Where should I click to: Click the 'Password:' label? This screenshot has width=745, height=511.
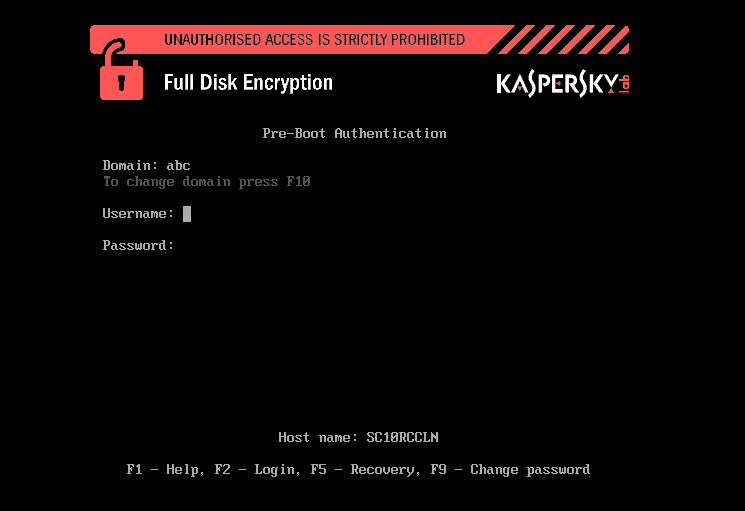(x=138, y=246)
